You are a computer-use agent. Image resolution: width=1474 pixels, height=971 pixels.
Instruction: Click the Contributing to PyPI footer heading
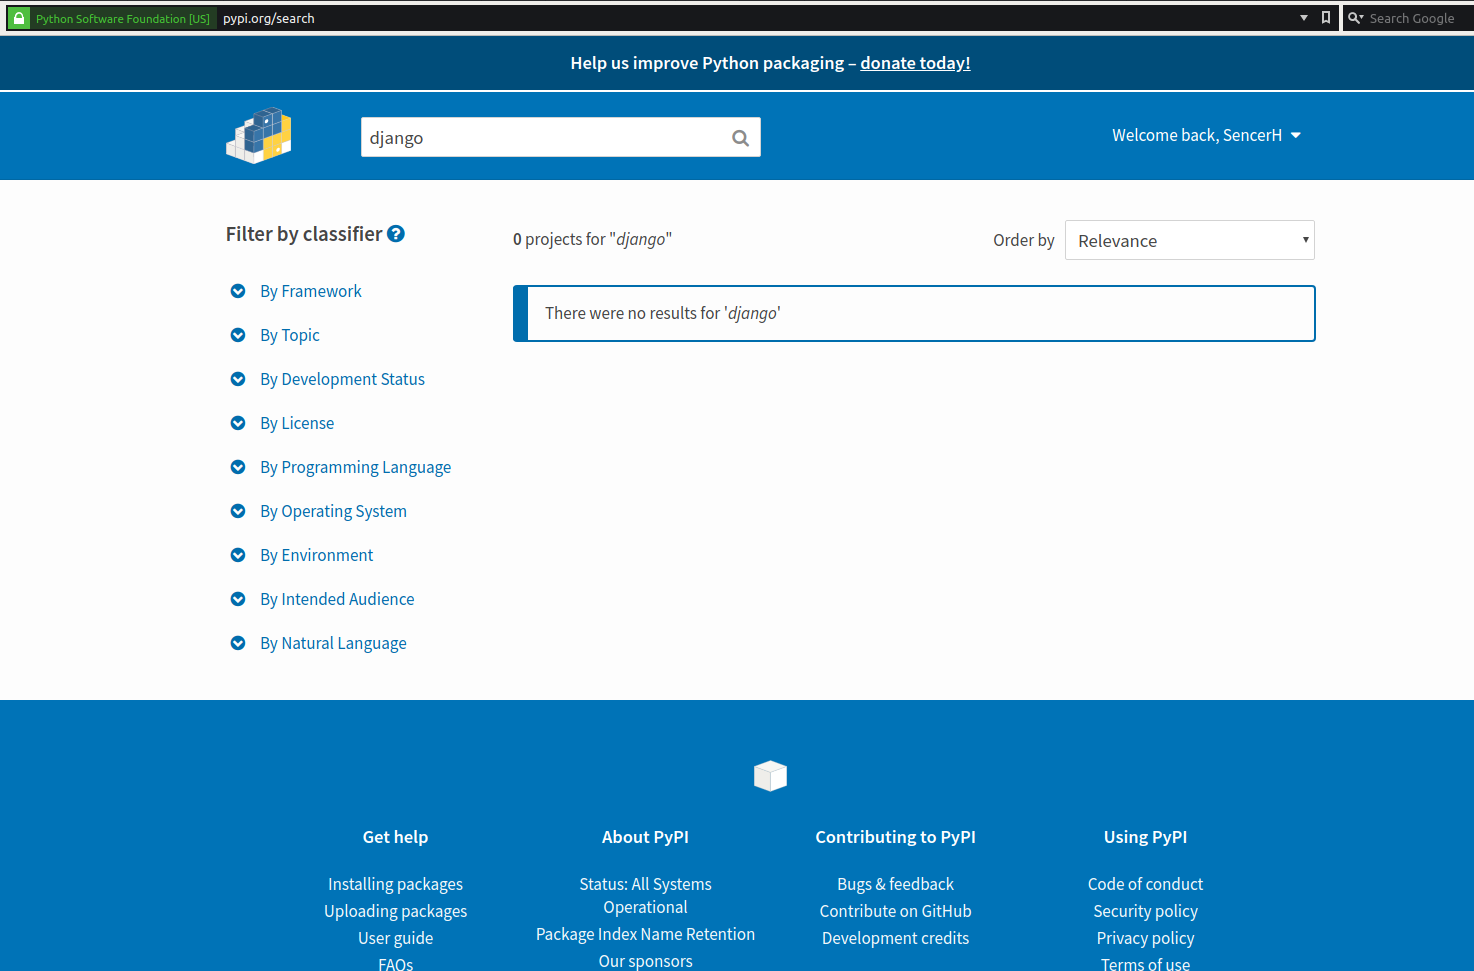click(895, 837)
